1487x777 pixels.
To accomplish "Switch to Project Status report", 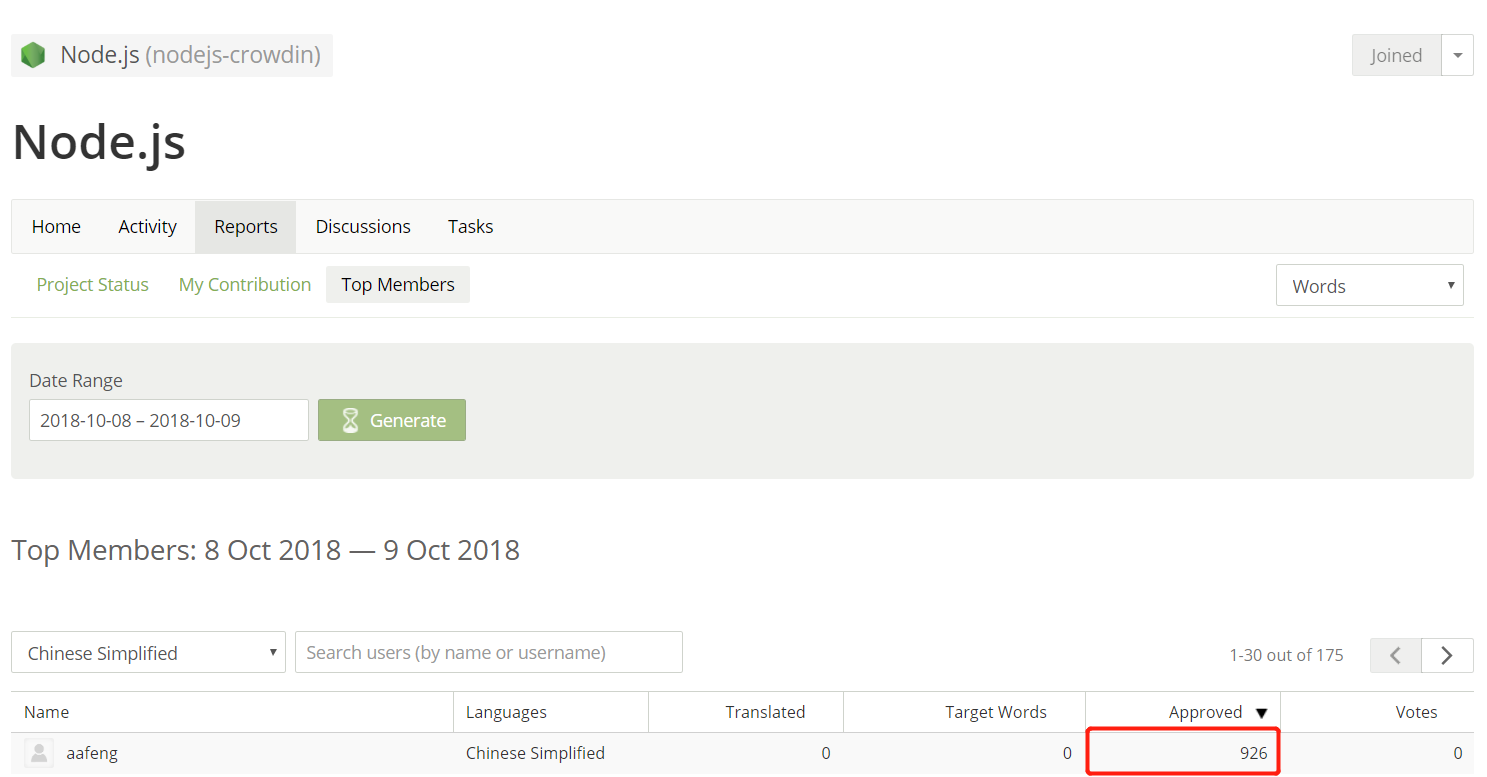I will click(x=92, y=285).
